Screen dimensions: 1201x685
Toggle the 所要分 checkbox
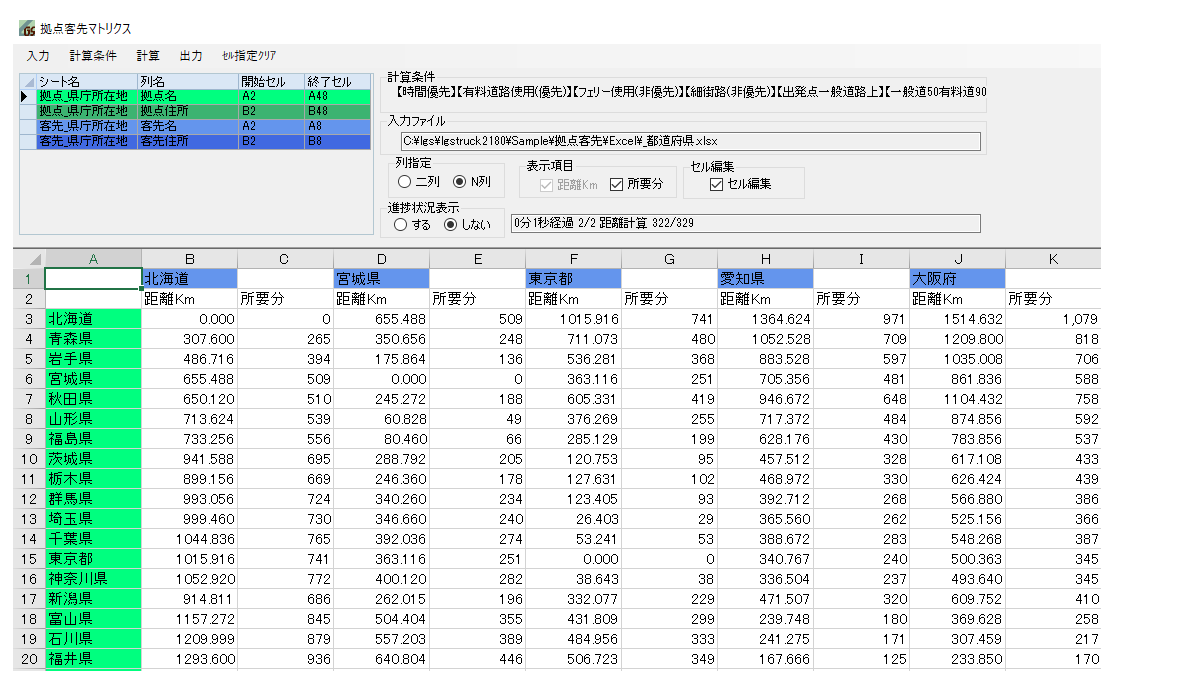click(616, 184)
